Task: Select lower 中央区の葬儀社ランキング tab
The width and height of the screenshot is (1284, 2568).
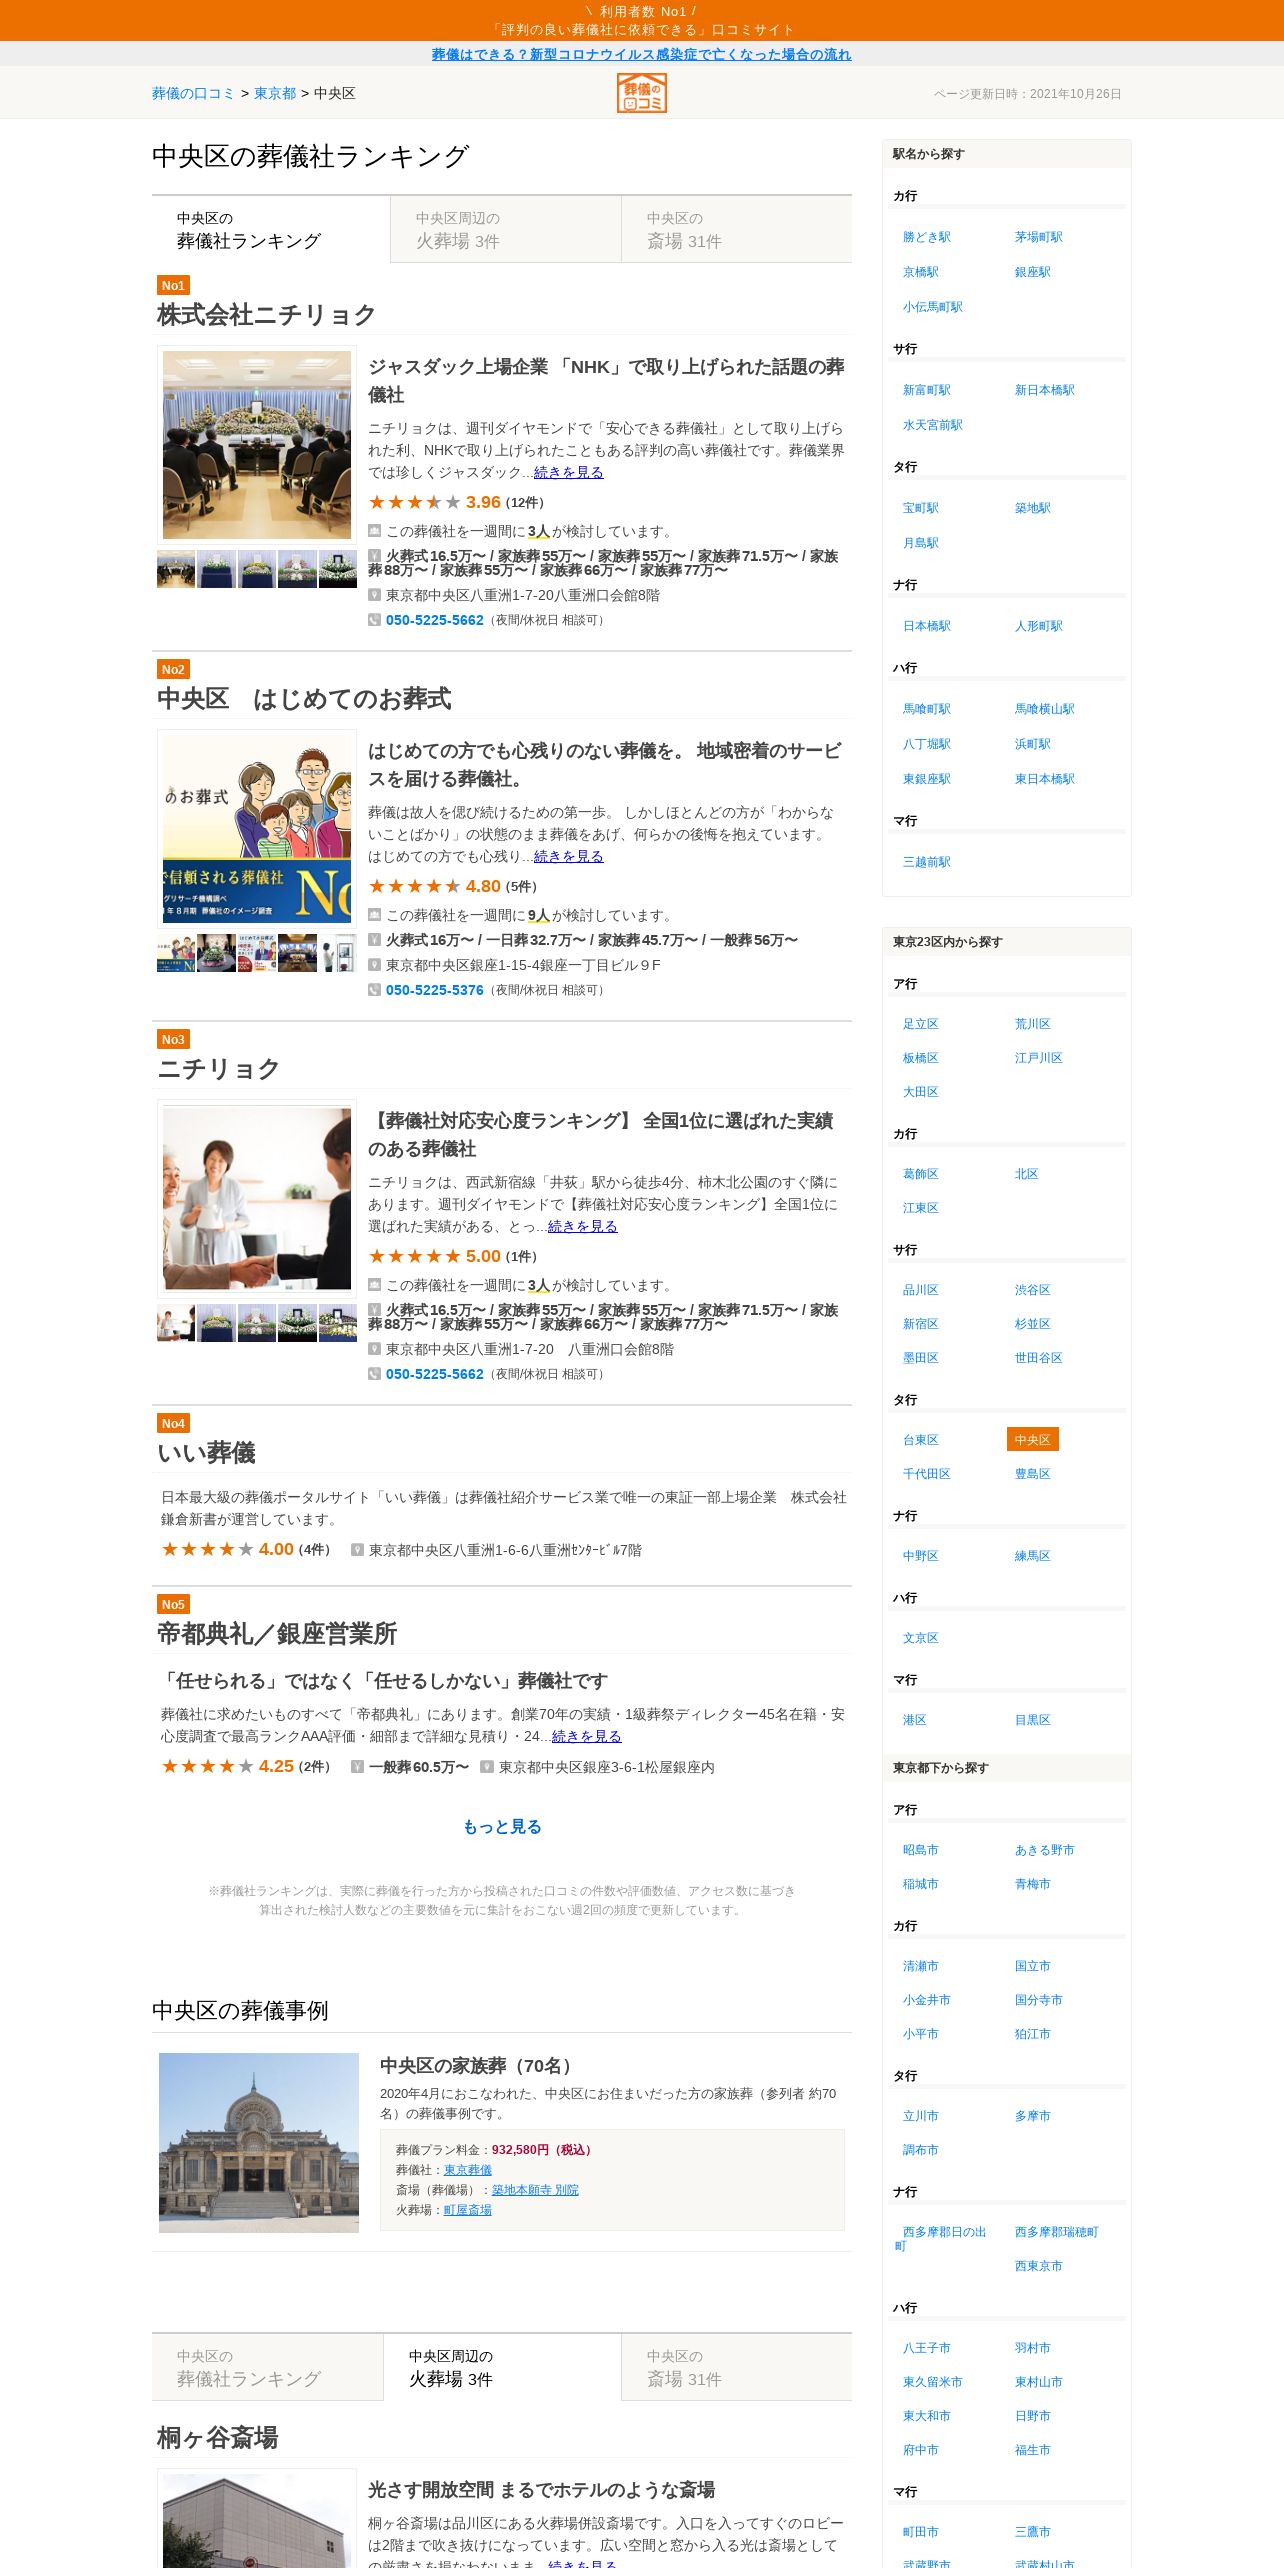Action: pyautogui.click(x=267, y=2367)
